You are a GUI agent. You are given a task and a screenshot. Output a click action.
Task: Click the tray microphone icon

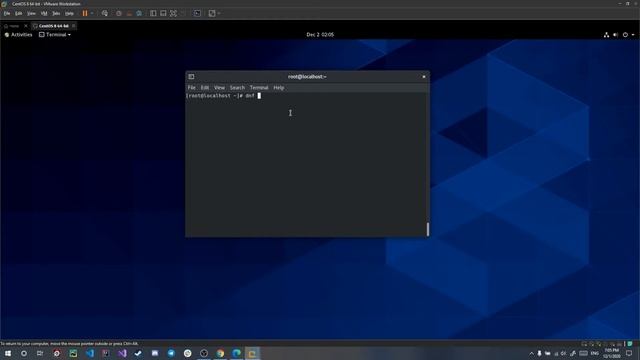click(539, 353)
